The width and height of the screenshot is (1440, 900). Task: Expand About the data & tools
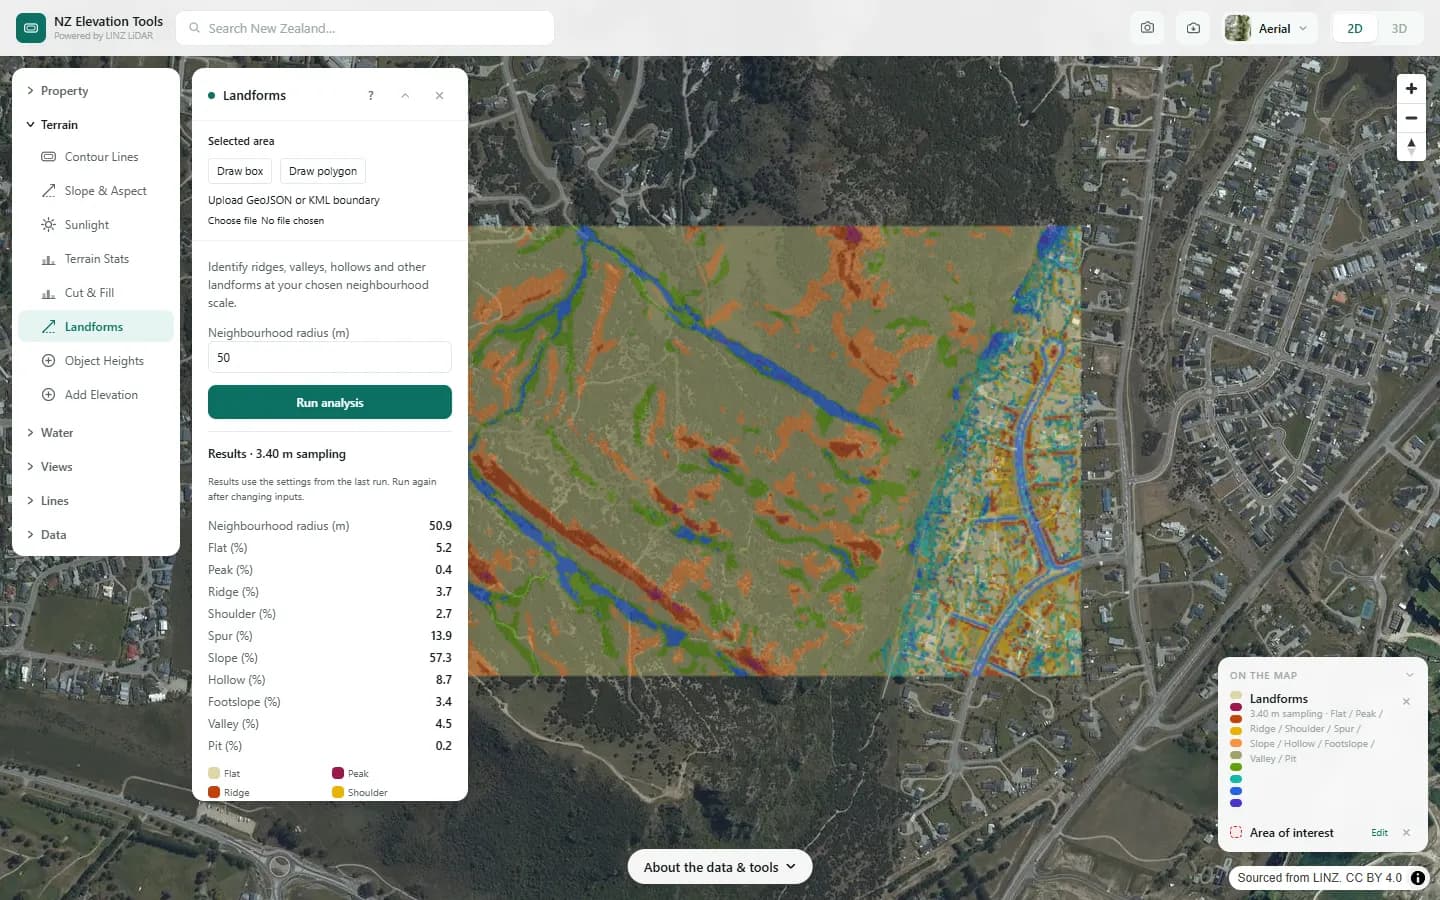[720, 867]
